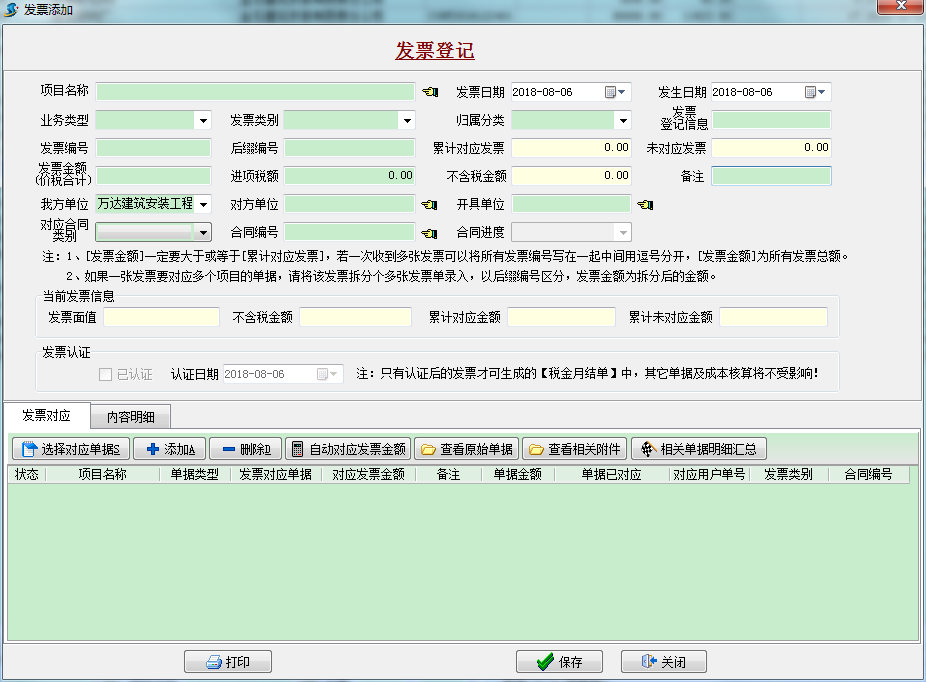The height and width of the screenshot is (682, 926).
Task: Switch to the 内容明细 tab
Action: pos(130,416)
